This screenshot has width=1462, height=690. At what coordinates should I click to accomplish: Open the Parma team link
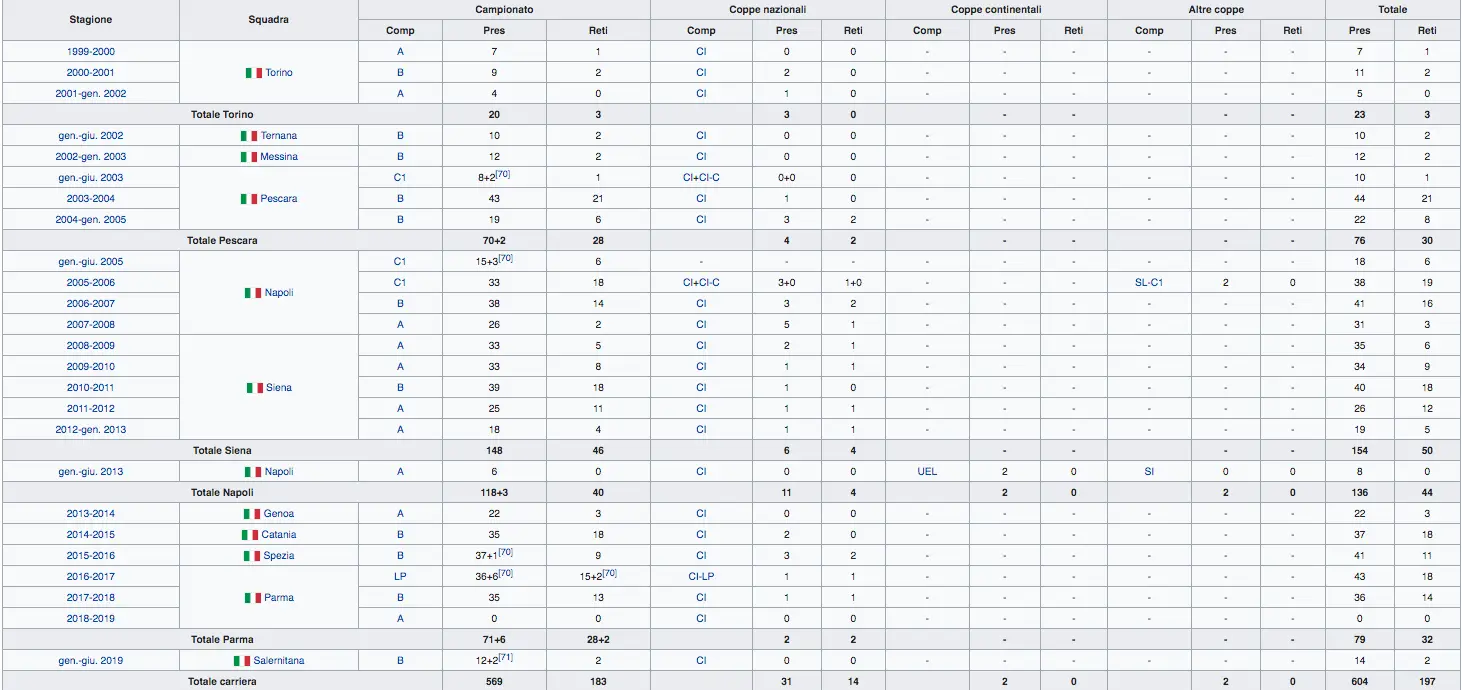279,598
